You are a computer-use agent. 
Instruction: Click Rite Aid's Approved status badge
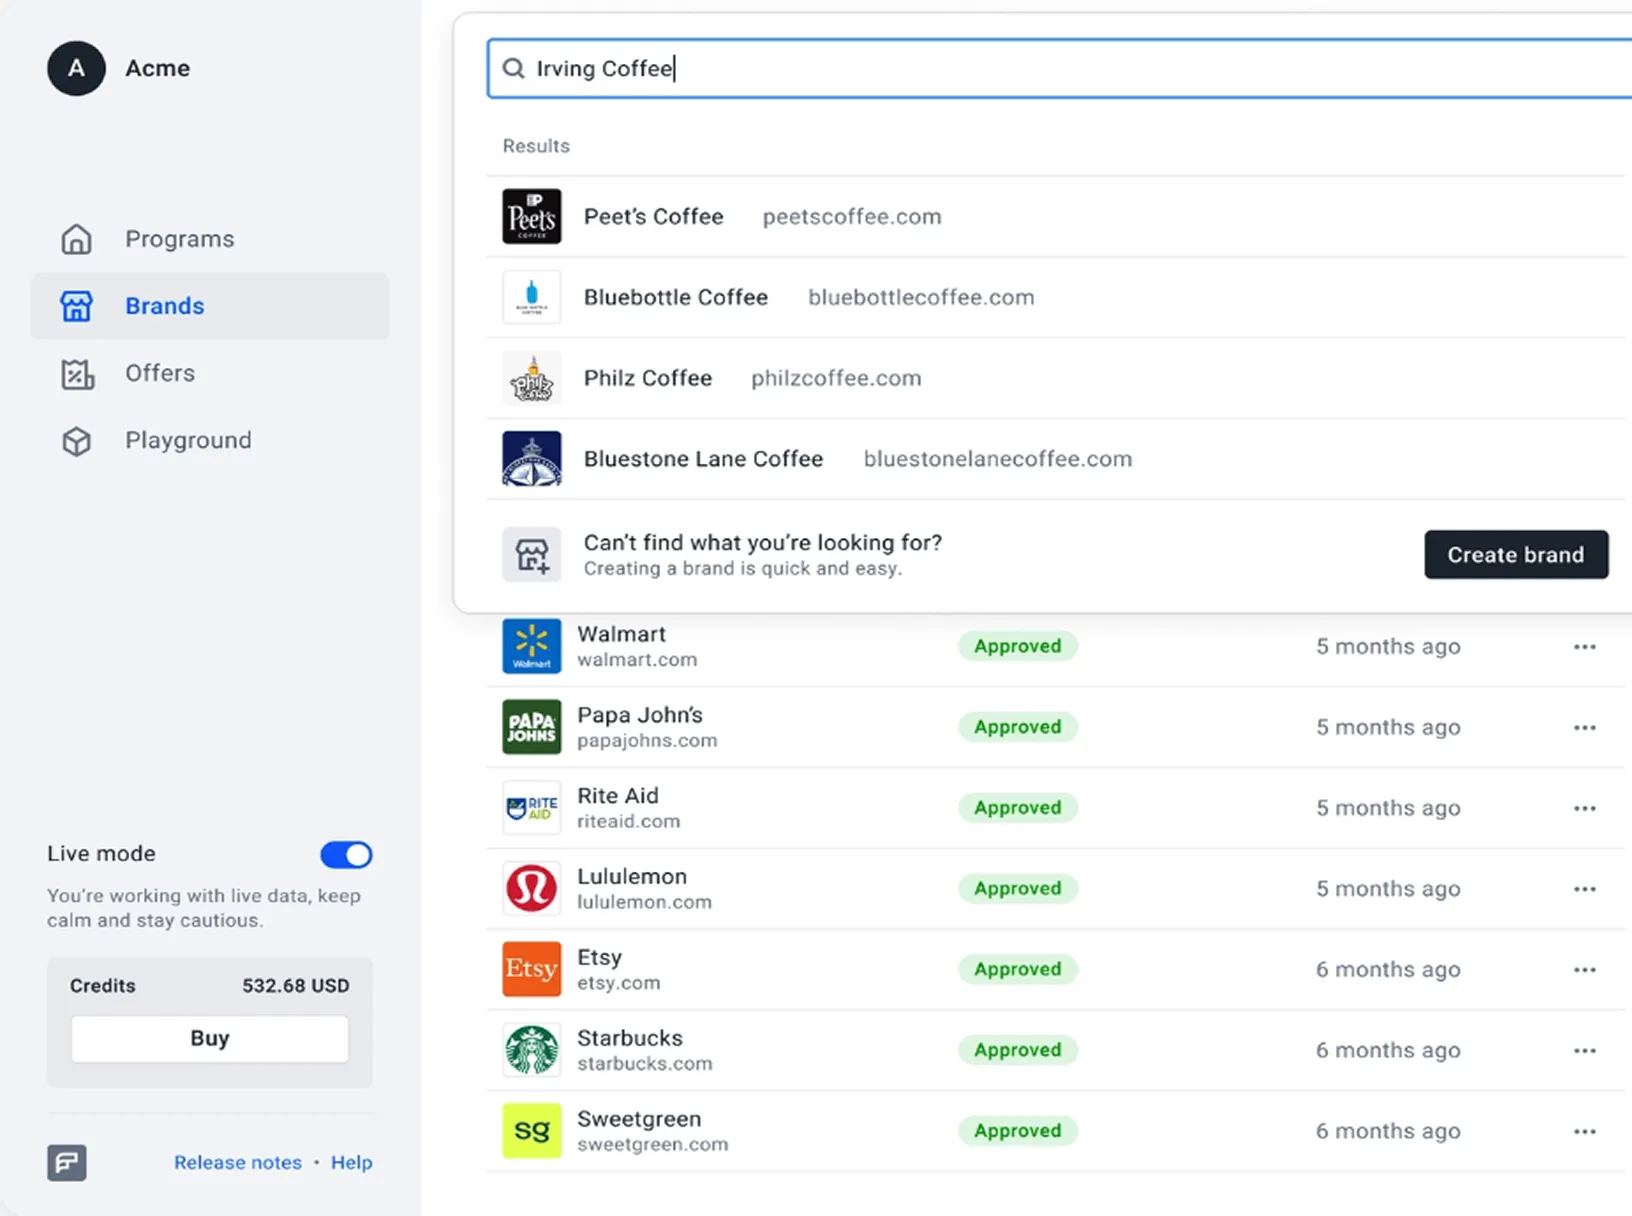coord(1018,808)
